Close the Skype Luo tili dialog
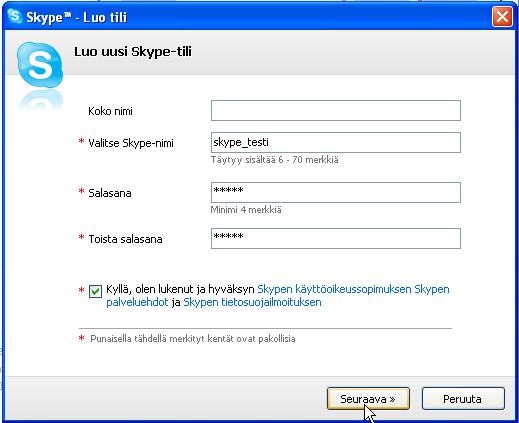The height and width of the screenshot is (423, 519). click(x=502, y=16)
